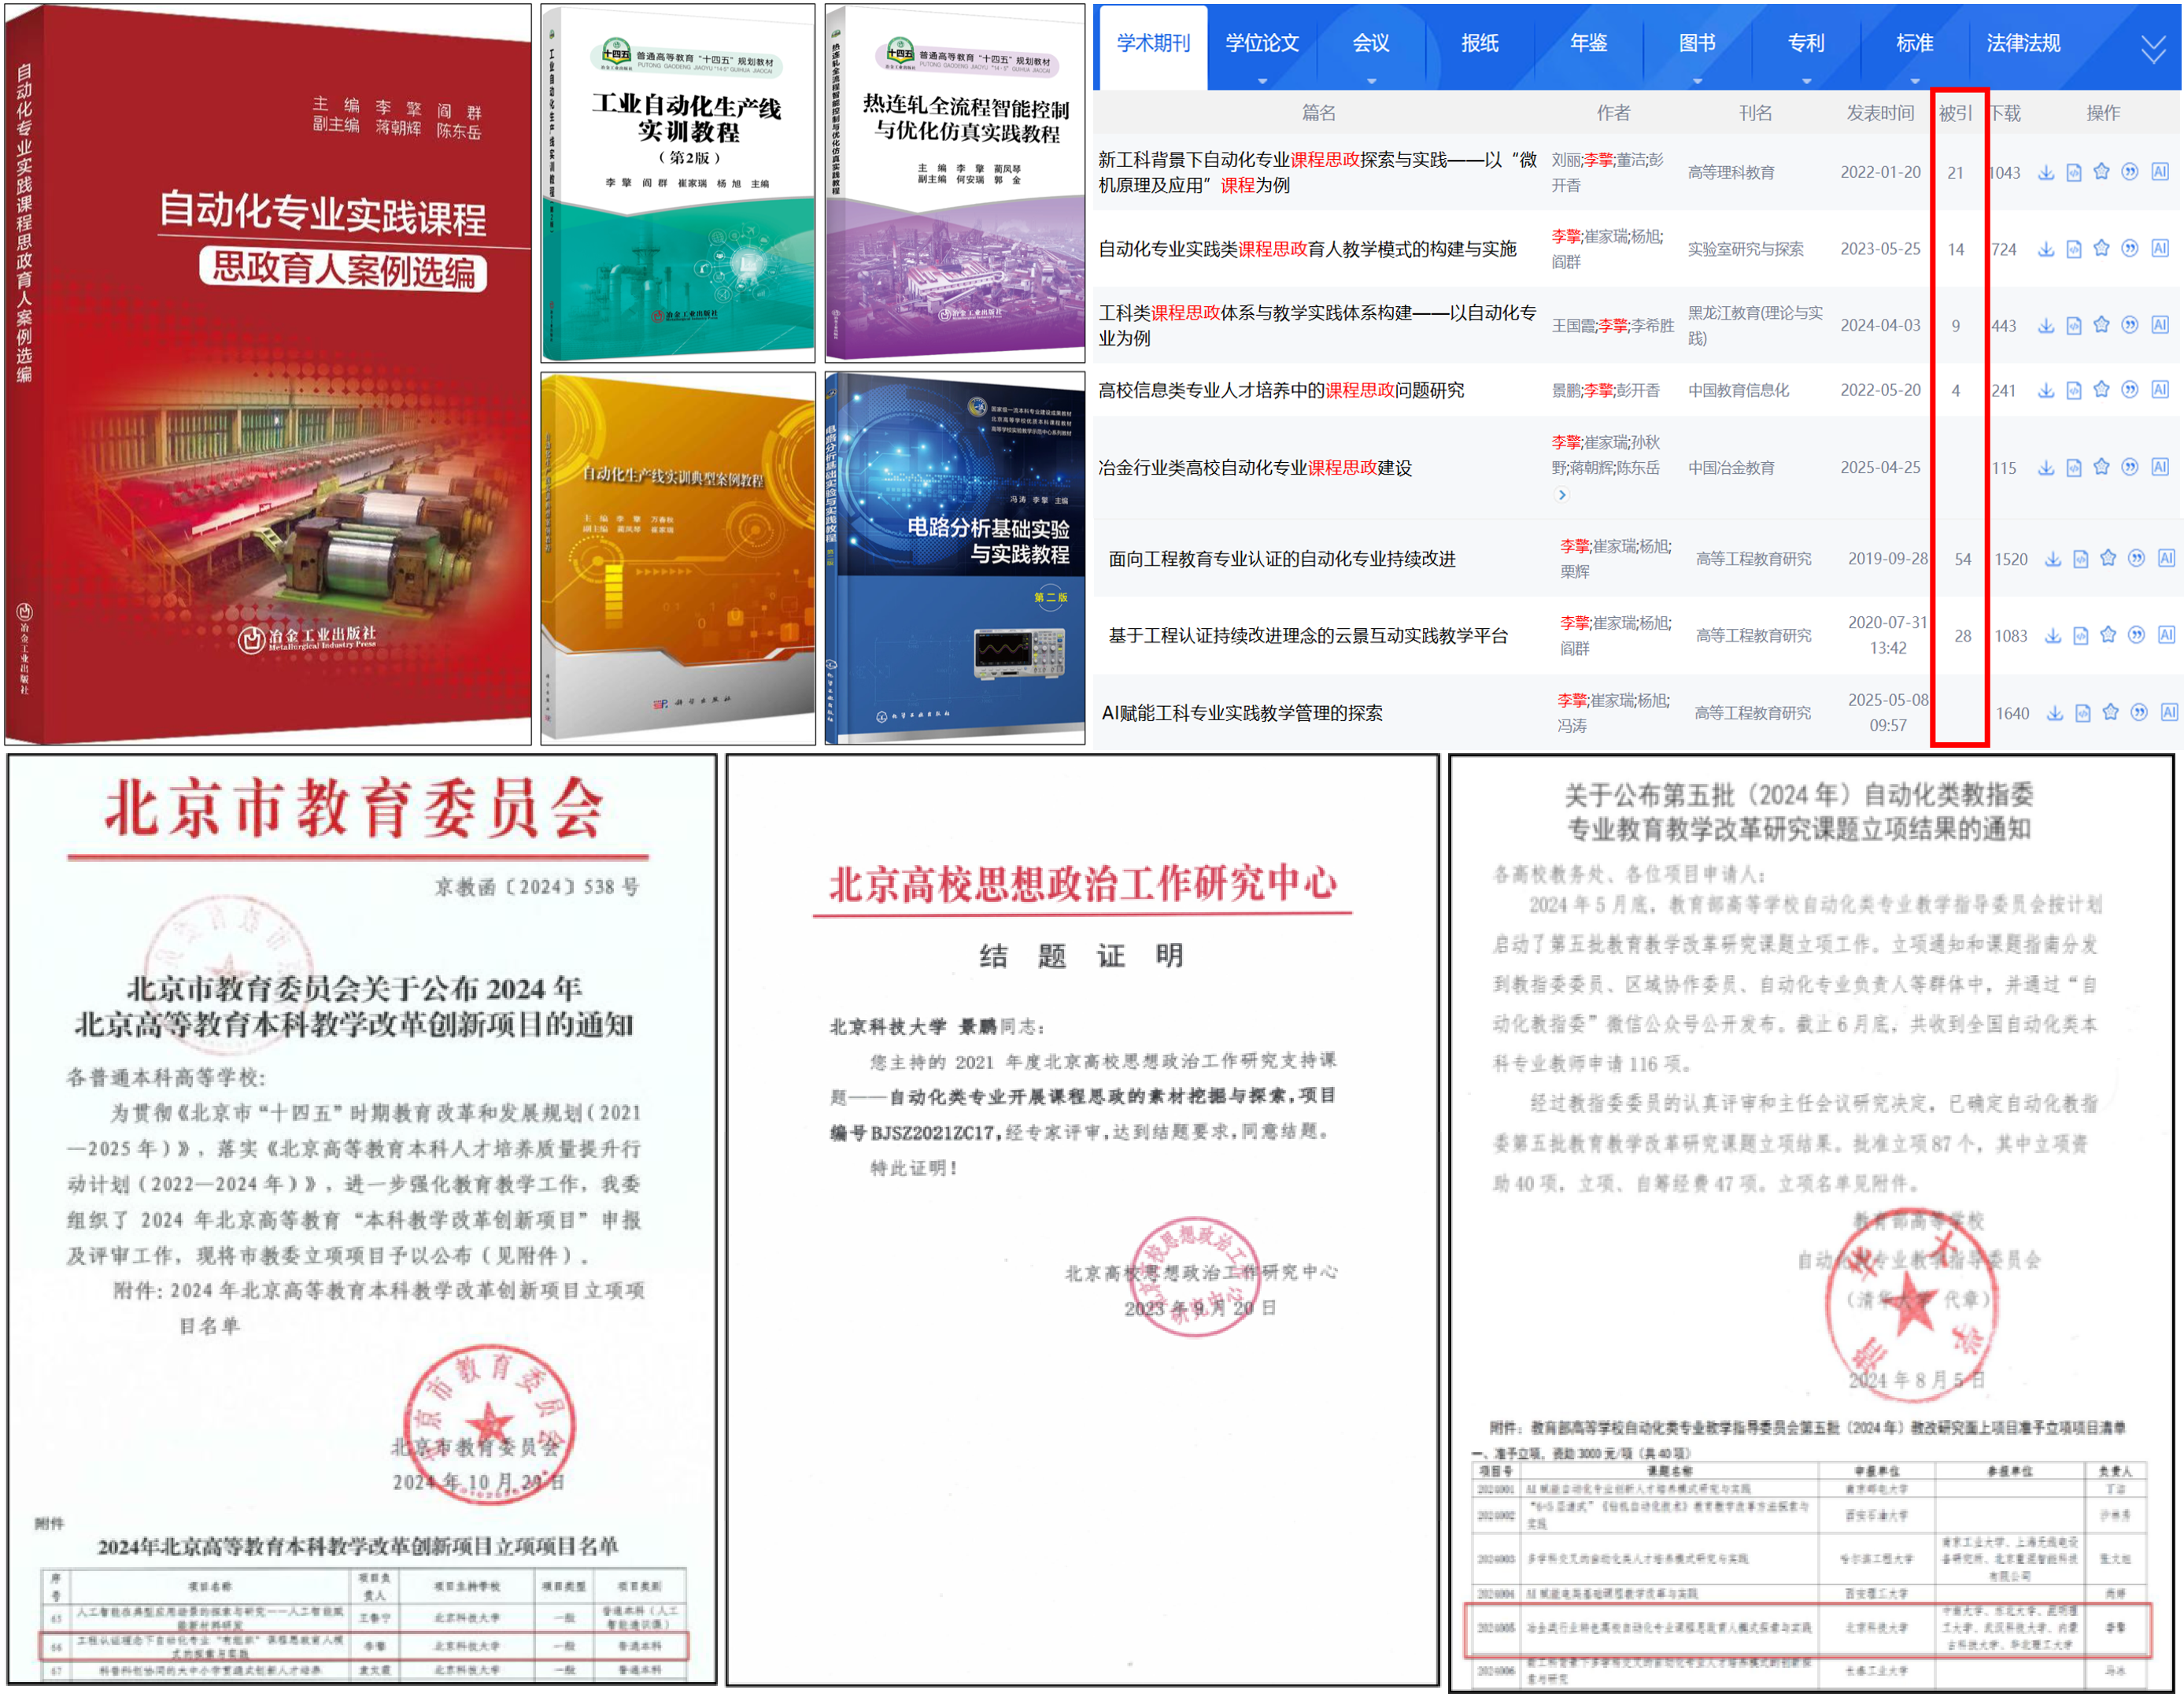Click download icon for the 2022-01-20 article

coord(2046,172)
